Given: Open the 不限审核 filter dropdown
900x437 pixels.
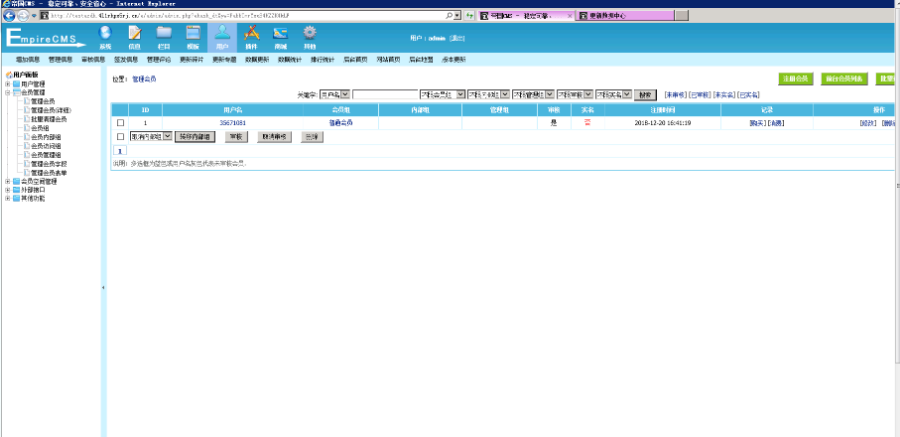Looking at the screenshot, I should (x=575, y=94).
